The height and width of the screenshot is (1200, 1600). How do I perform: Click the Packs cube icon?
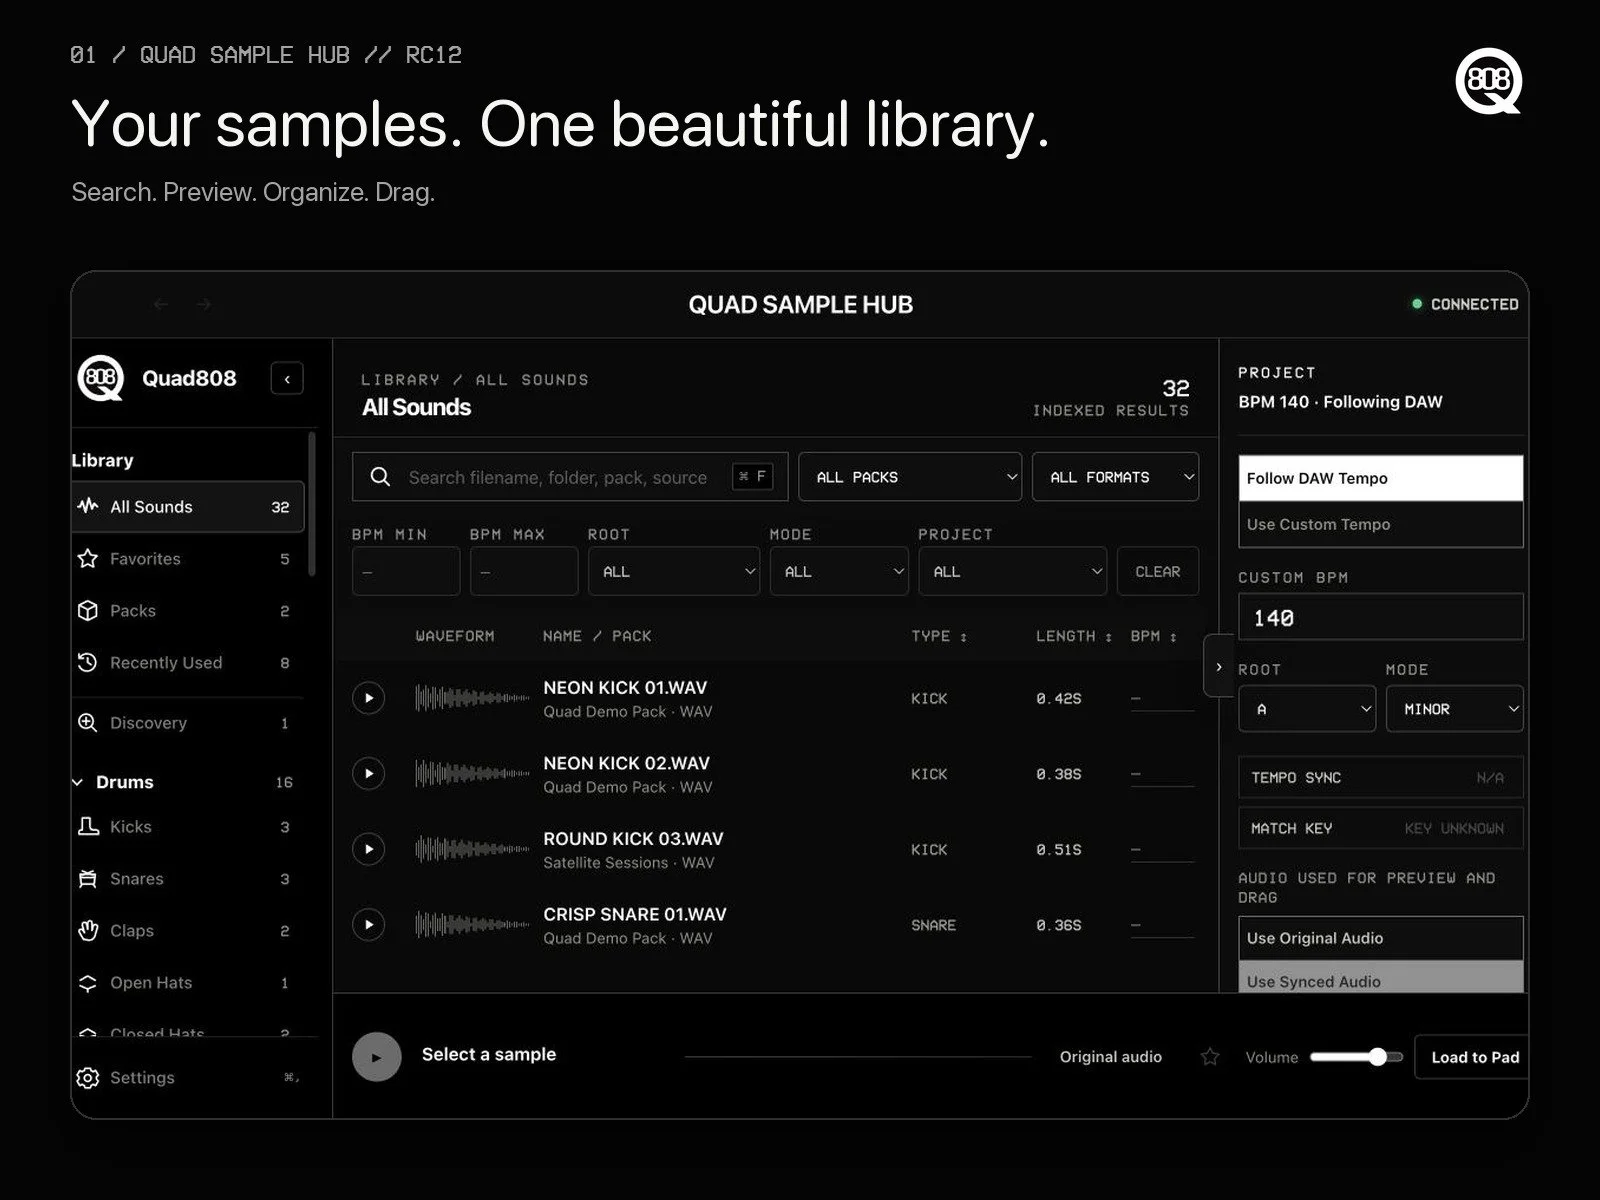(88, 610)
